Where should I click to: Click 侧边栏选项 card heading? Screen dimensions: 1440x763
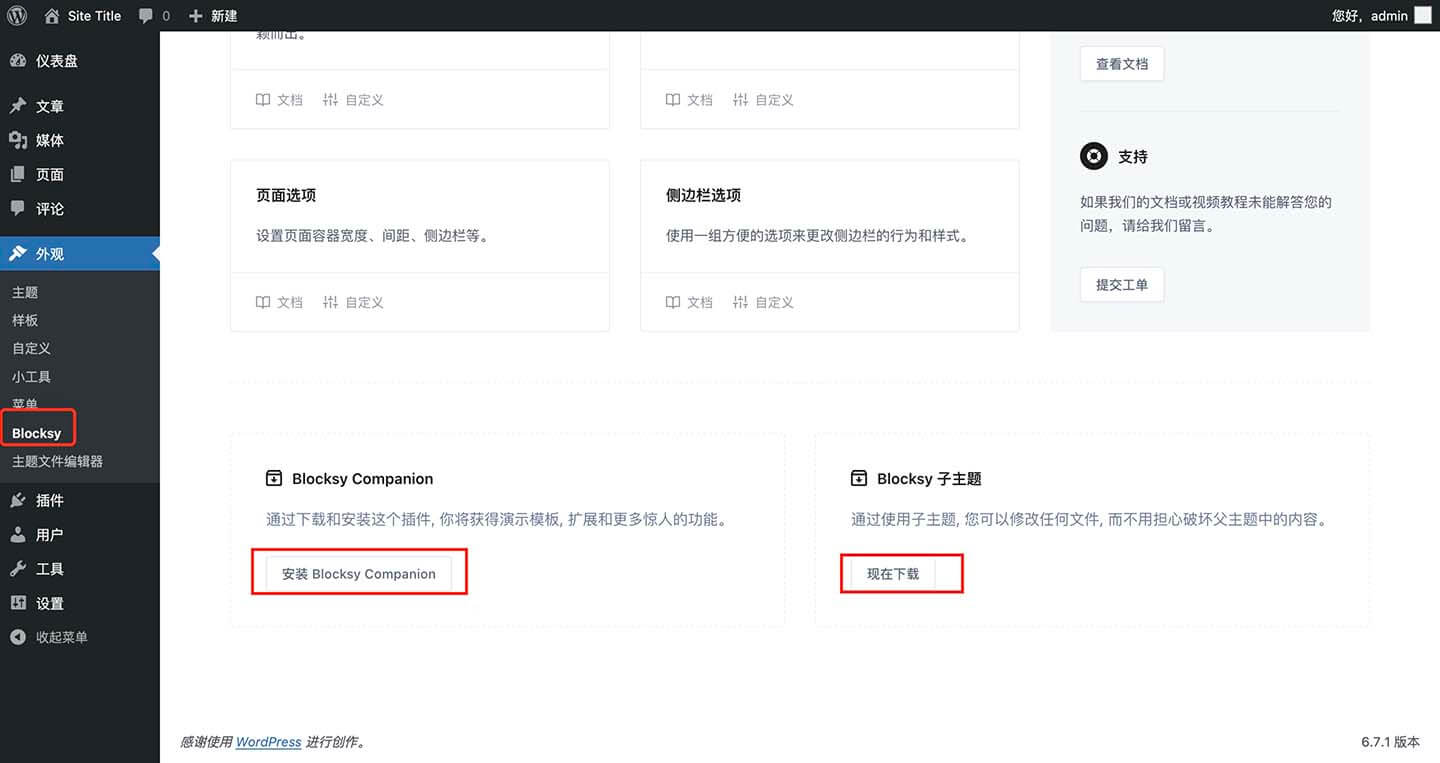[x=704, y=195]
